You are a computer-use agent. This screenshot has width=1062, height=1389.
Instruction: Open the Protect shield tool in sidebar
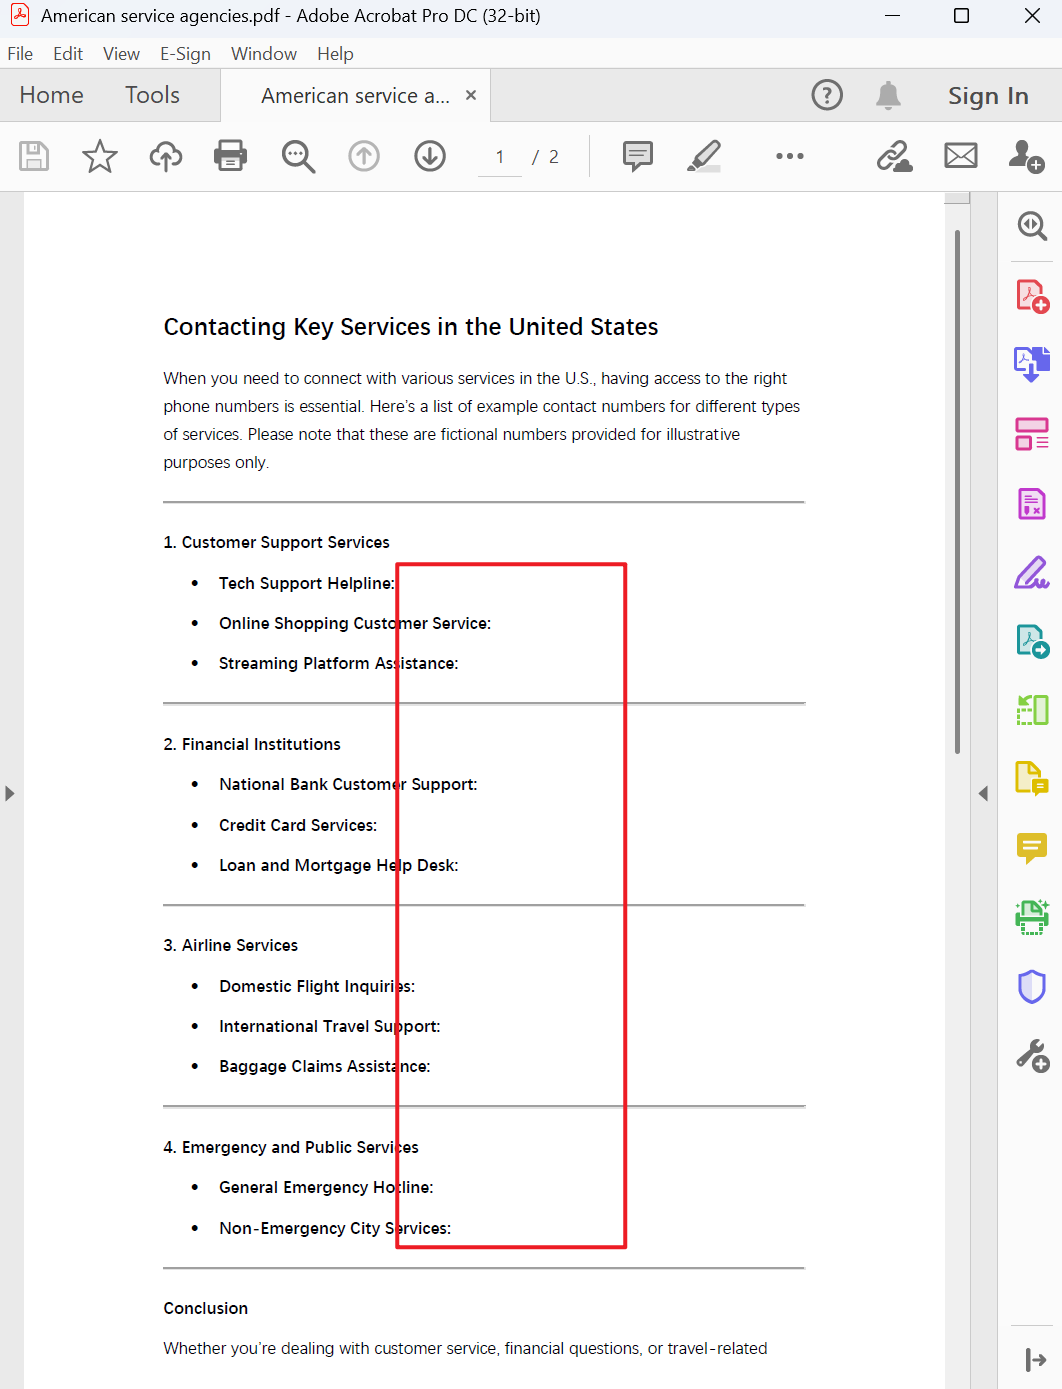[x=1032, y=987]
